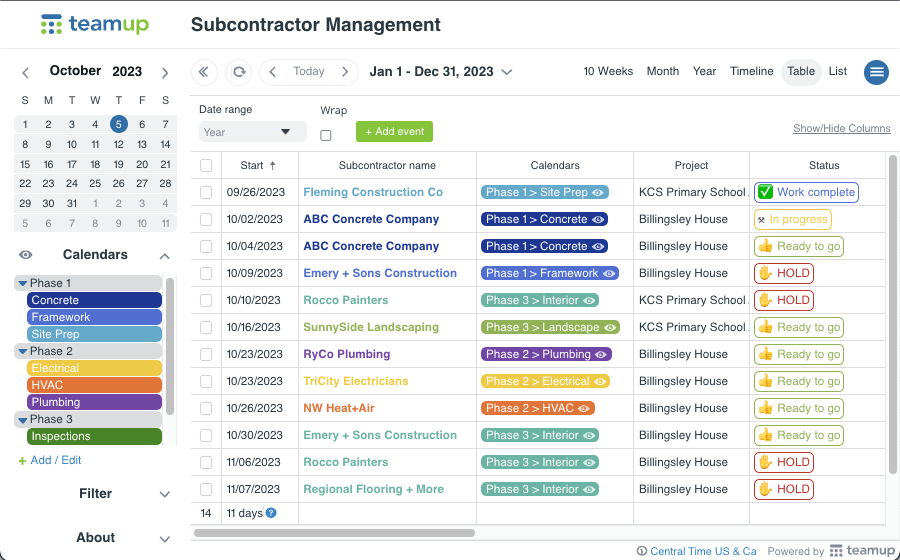900x560 pixels.
Task: Click the eye icon on the Phase 2 > HVAC tag
Action: 584,409
